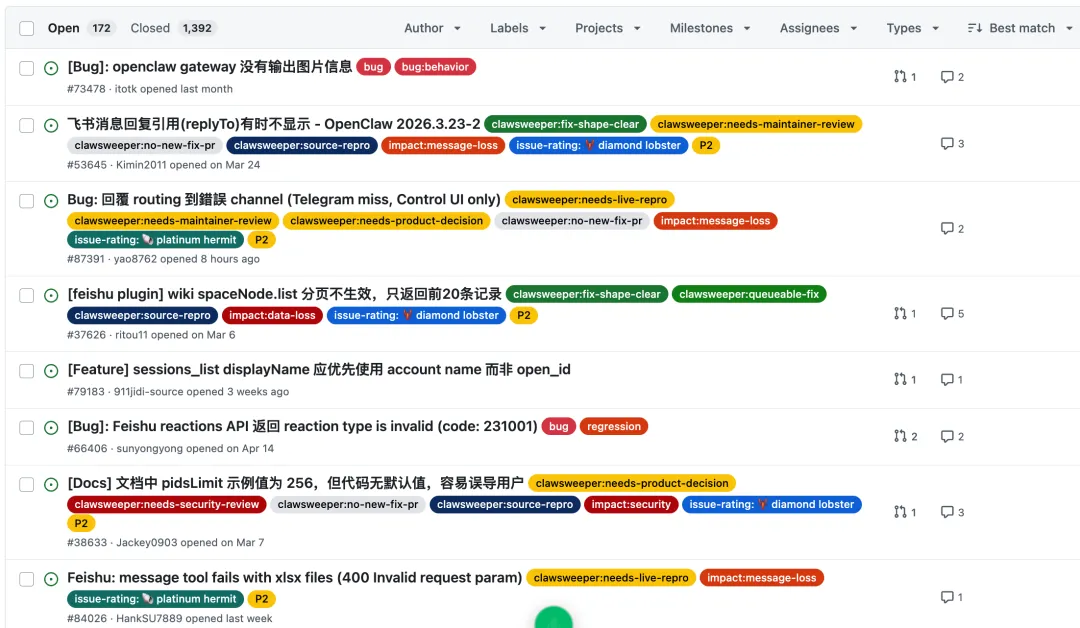
Task: Tick checkbox for xlsx files issue
Action: click(x=26, y=579)
